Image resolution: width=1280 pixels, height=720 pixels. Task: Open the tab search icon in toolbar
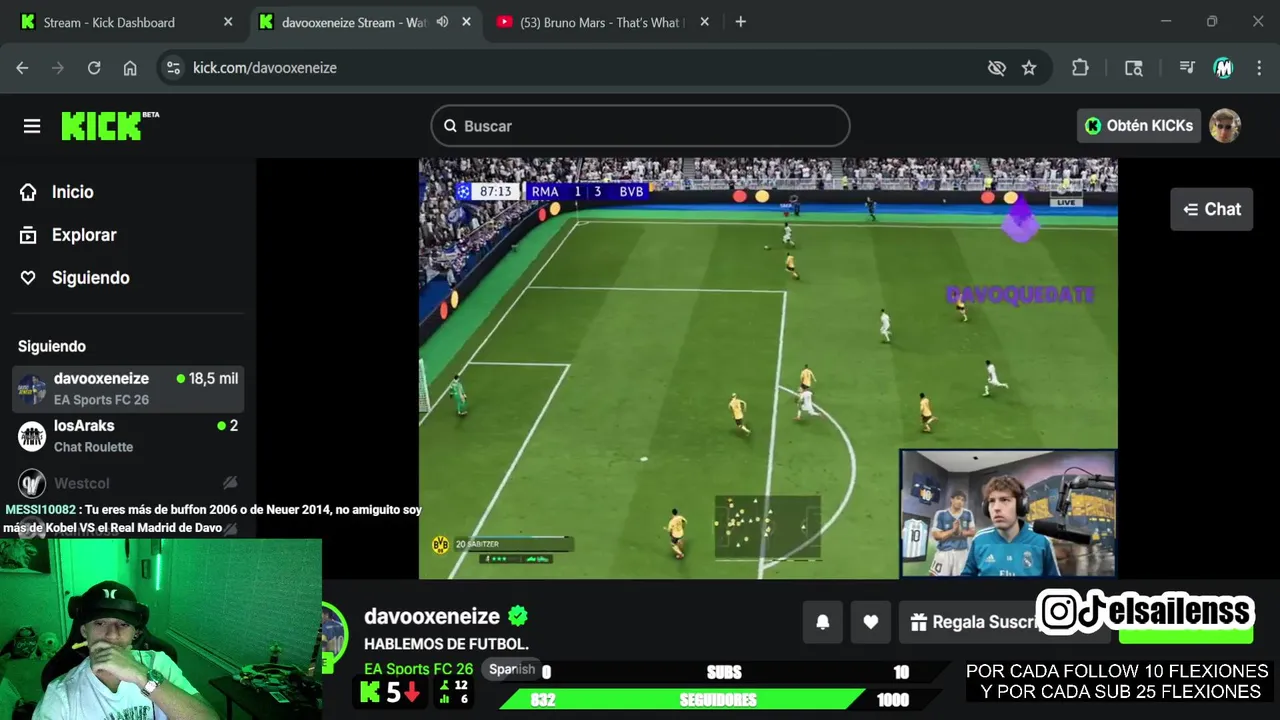(1133, 68)
